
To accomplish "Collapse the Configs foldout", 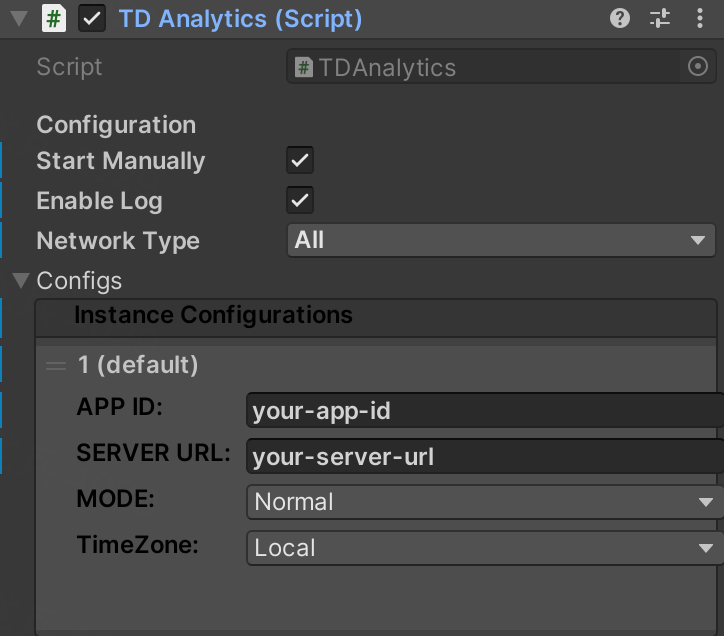I will coord(20,281).
